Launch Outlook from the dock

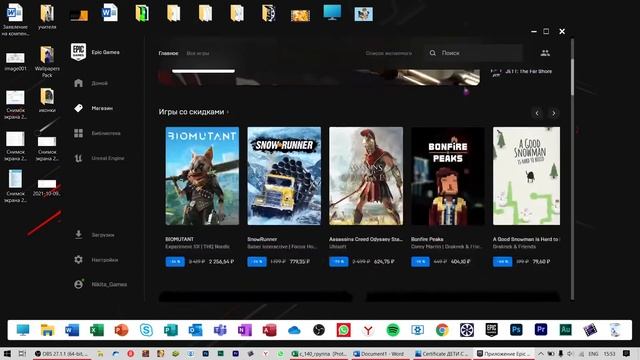coord(196,330)
